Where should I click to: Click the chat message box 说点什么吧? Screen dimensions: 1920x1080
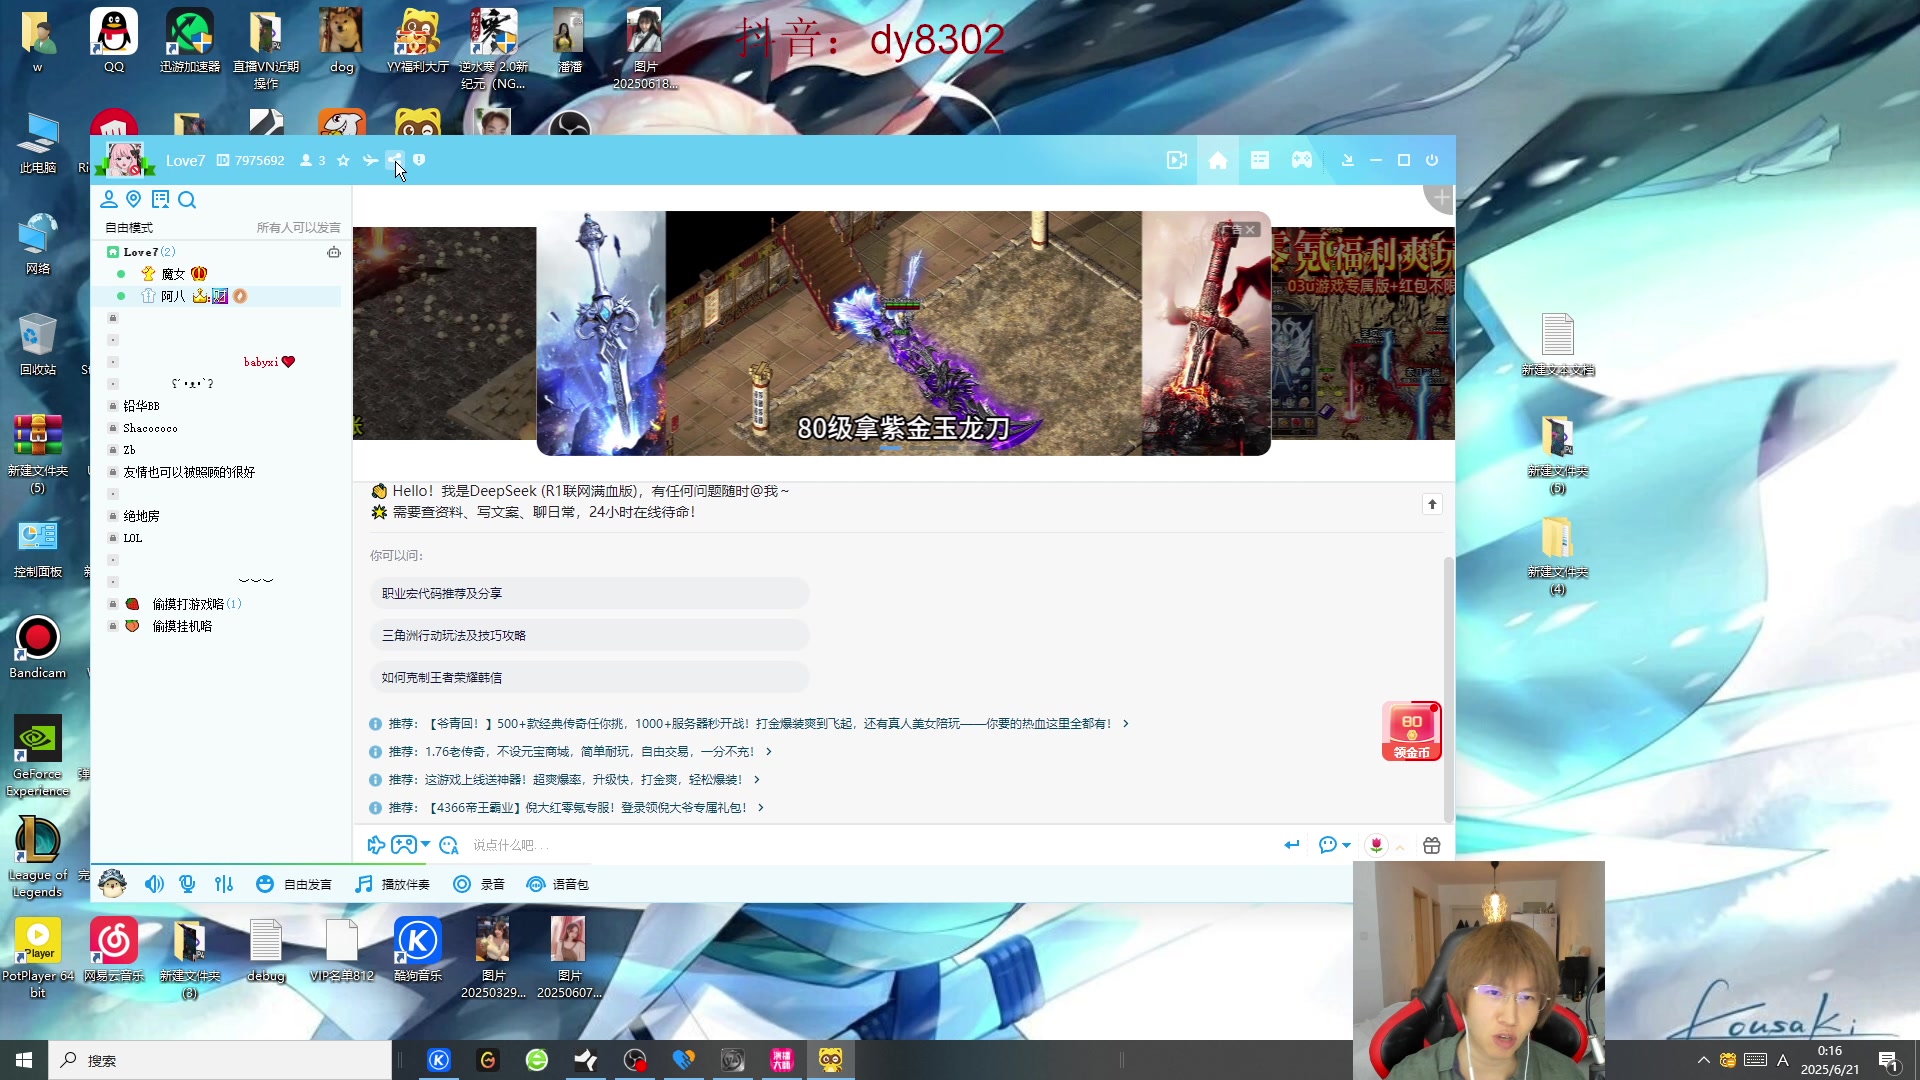pyautogui.click(x=870, y=845)
